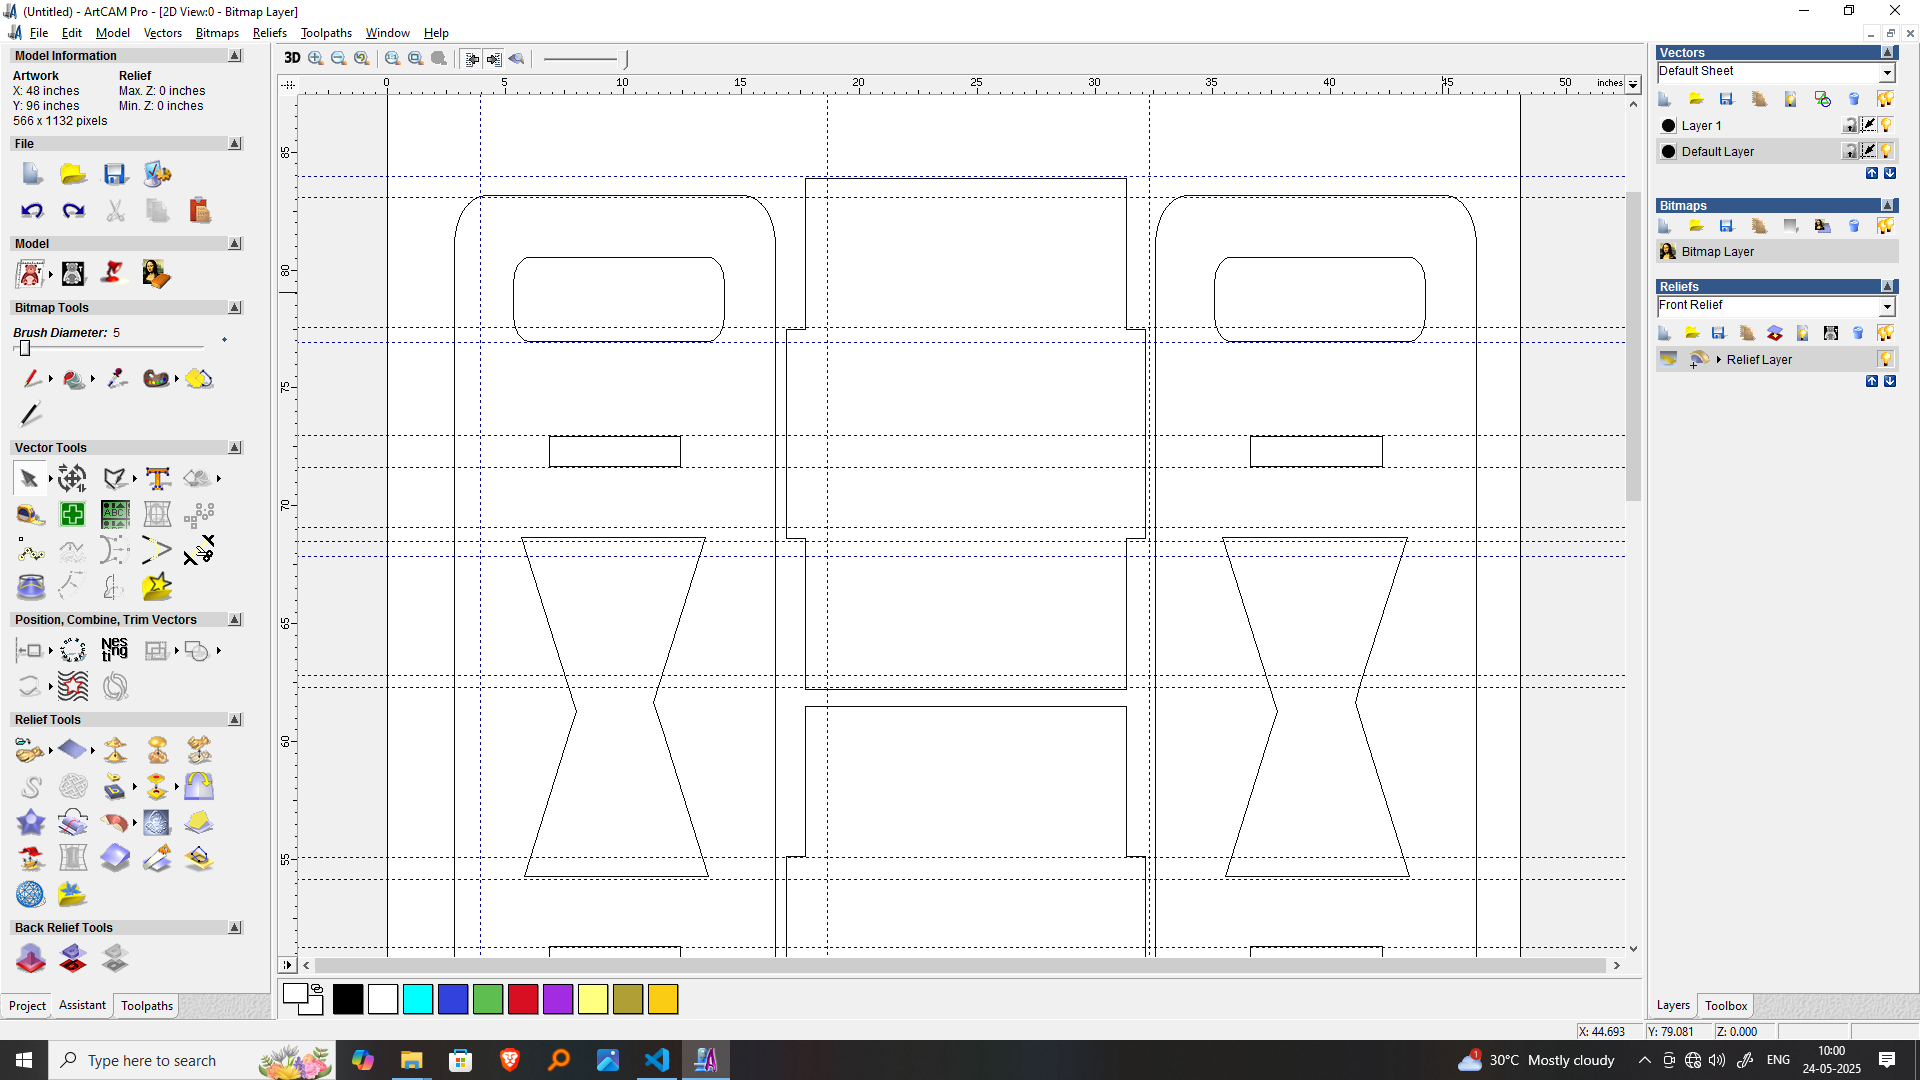This screenshot has width=1920, height=1080.
Task: Click the horizontal scrollbar right arrow
Action: point(1617,965)
